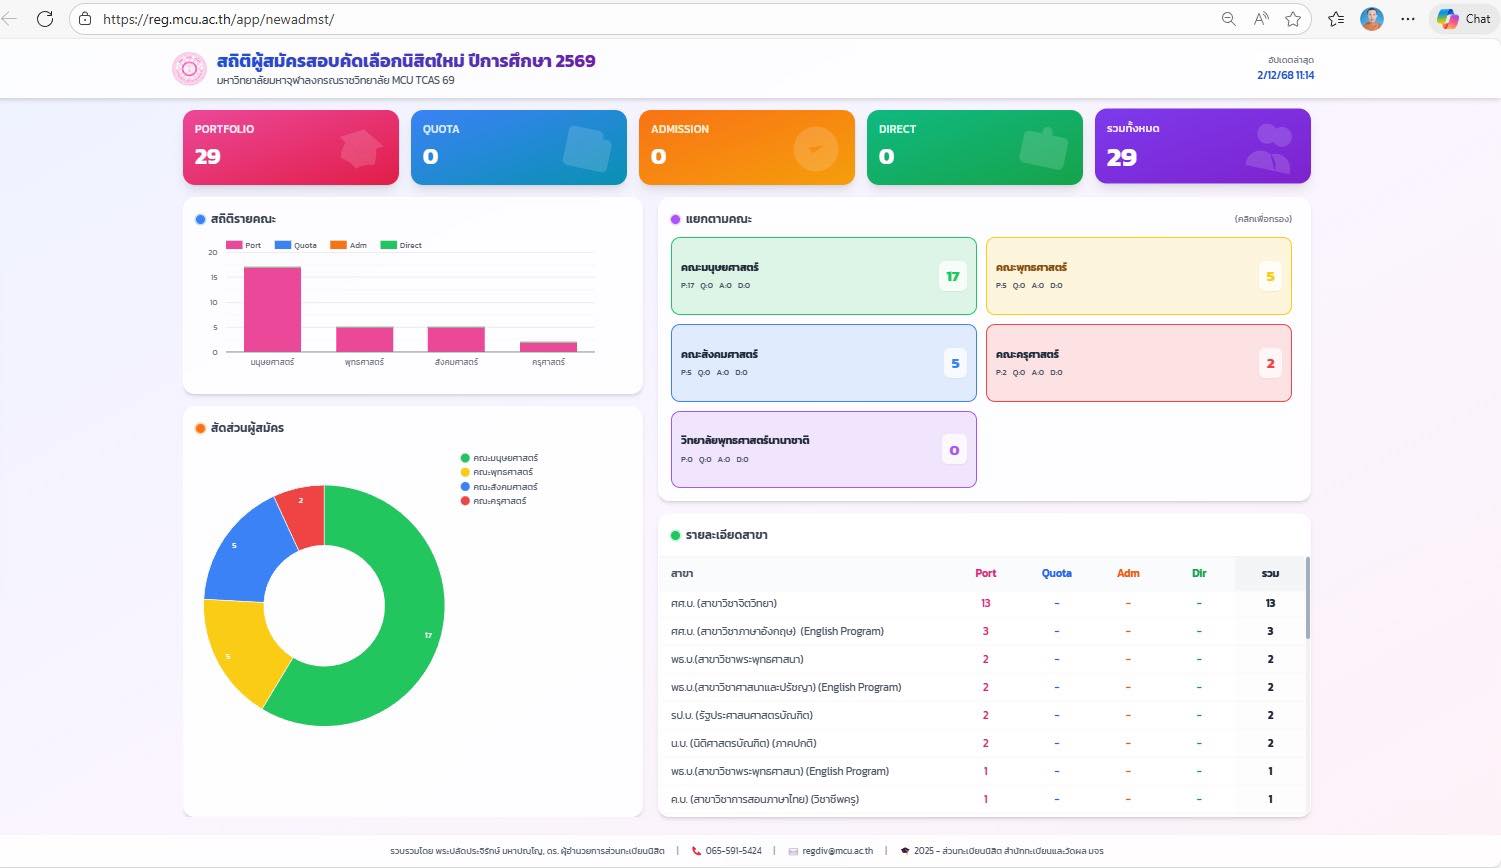The width and height of the screenshot is (1501, 868).
Task: Open the Copilot Chat button
Action: tap(1464, 19)
